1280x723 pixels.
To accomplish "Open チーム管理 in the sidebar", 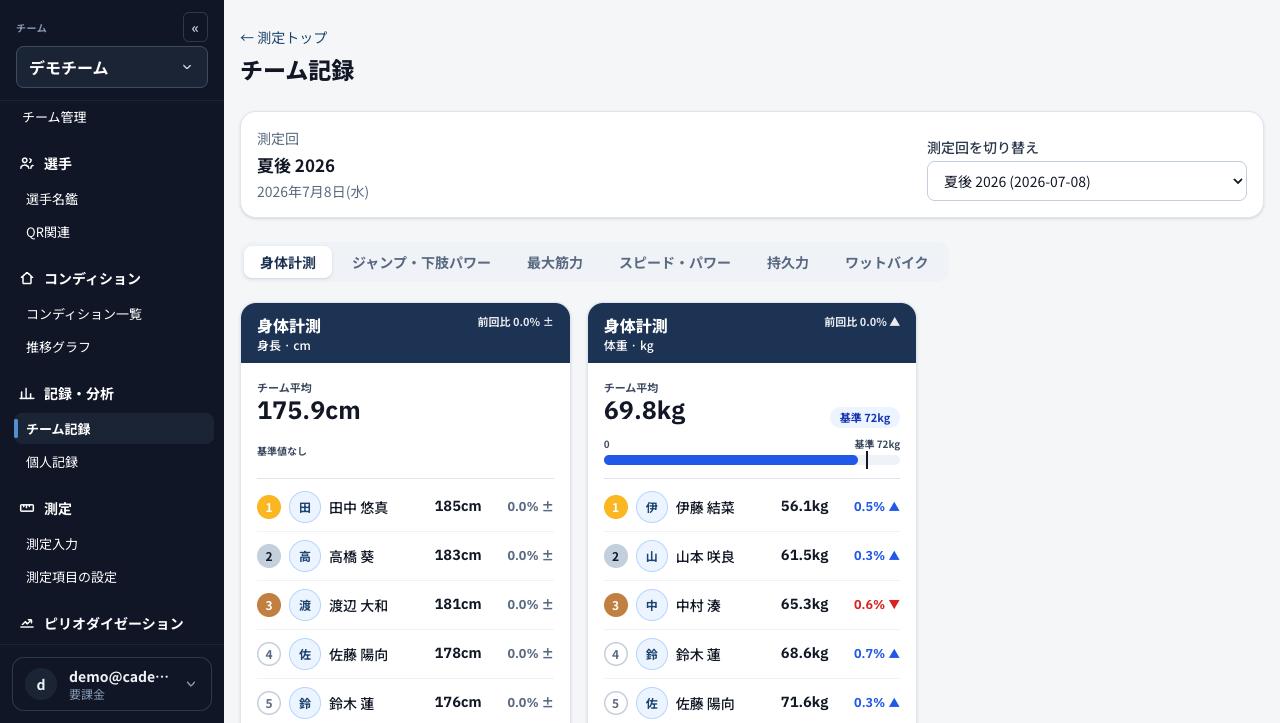I will tap(54, 117).
